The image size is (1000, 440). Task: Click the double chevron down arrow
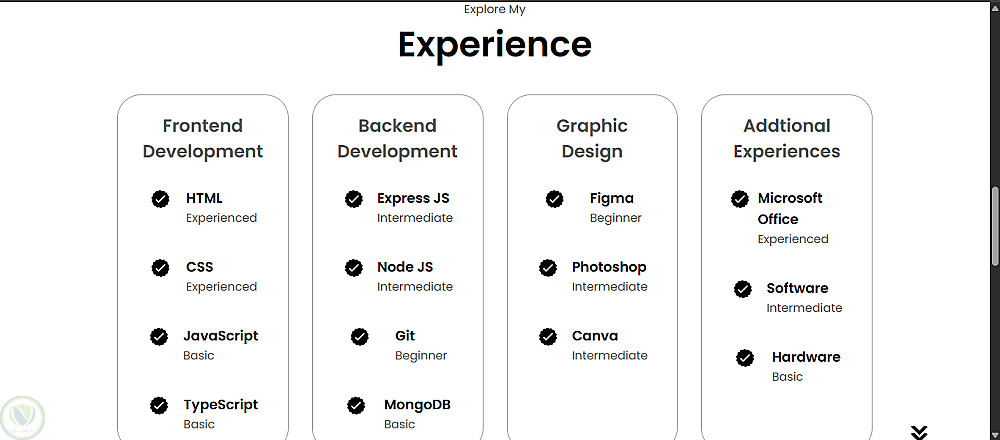tap(919, 432)
